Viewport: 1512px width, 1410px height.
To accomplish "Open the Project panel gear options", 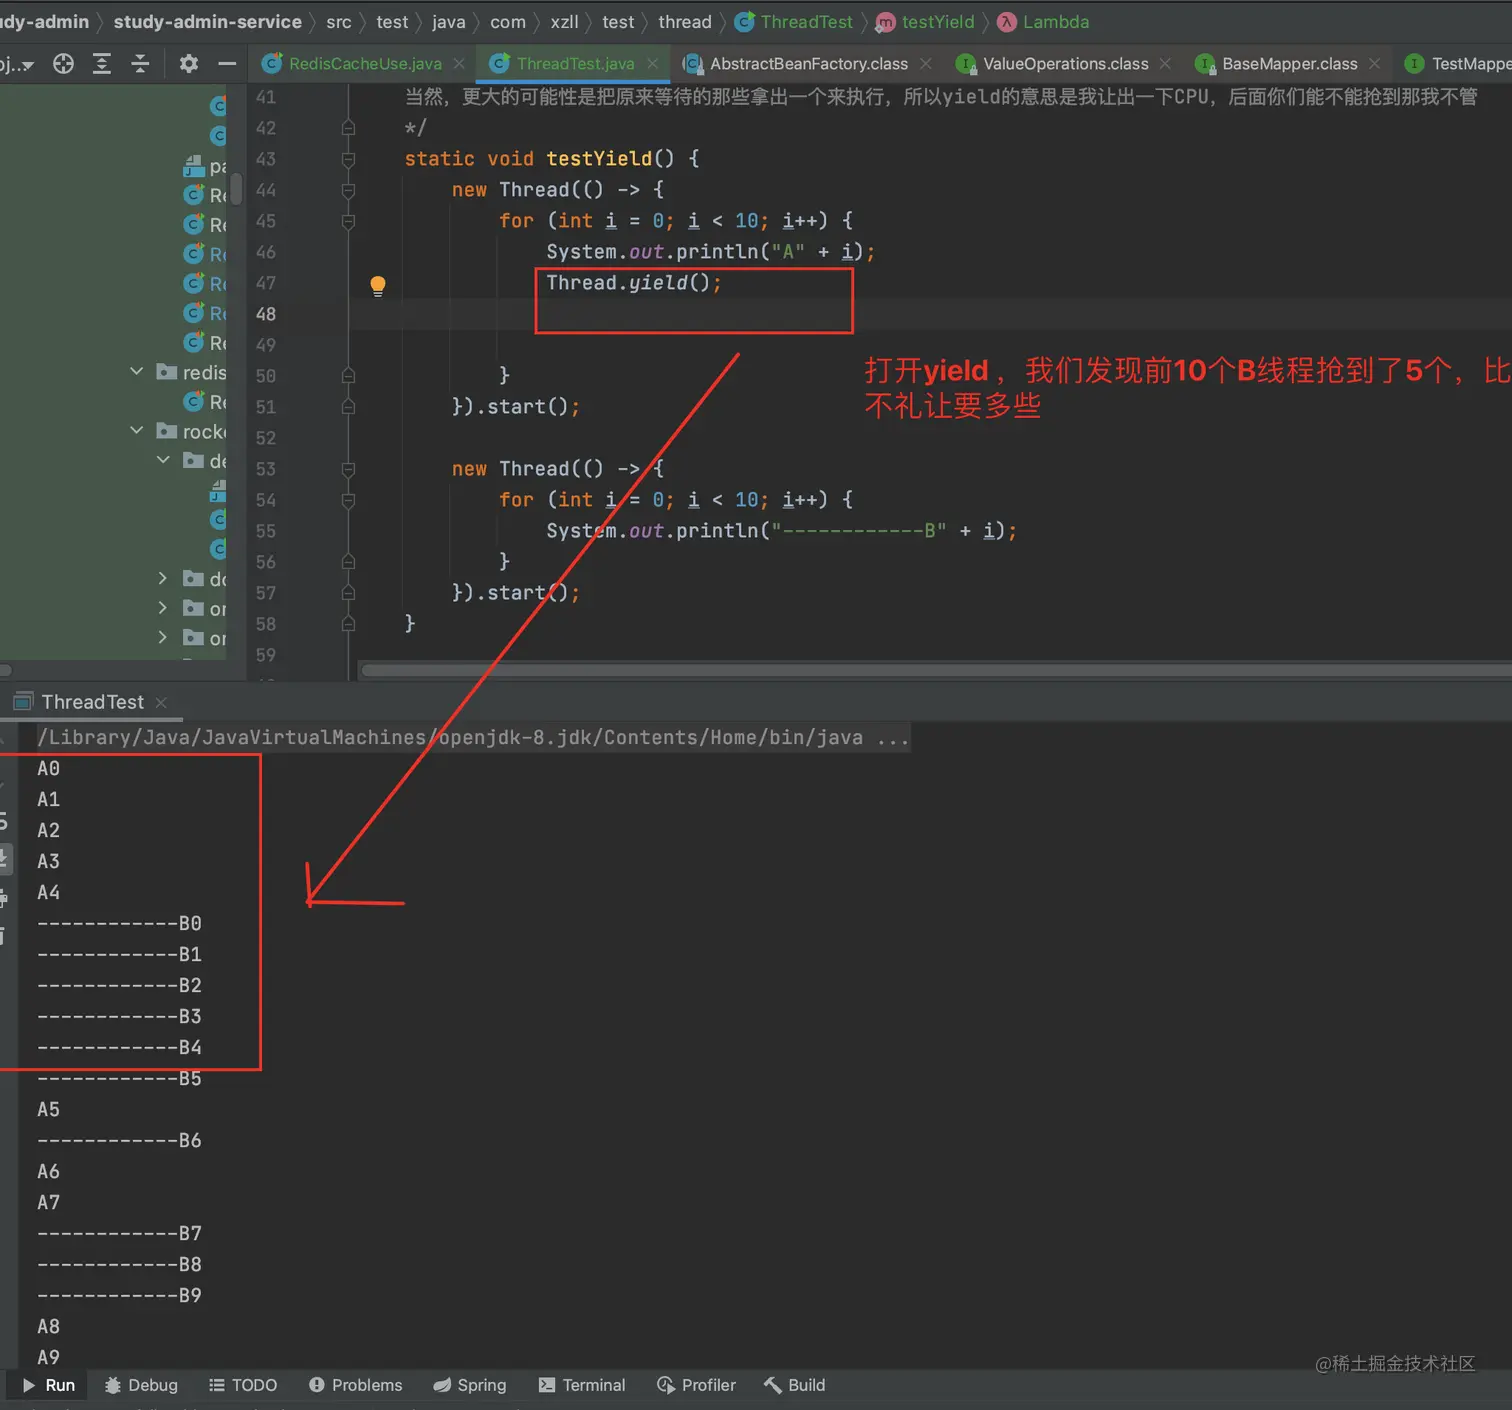I will (188, 64).
